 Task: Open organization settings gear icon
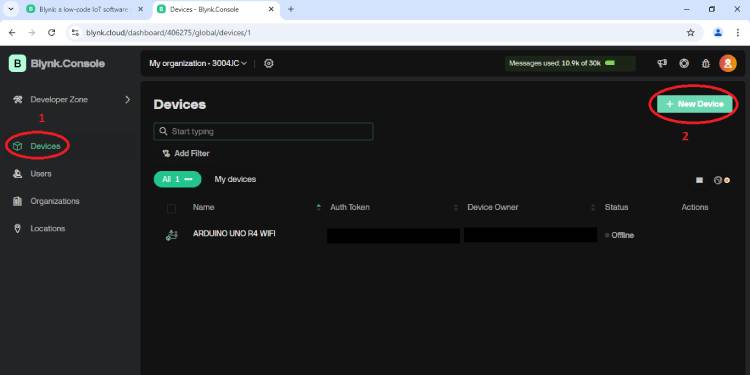click(x=269, y=63)
